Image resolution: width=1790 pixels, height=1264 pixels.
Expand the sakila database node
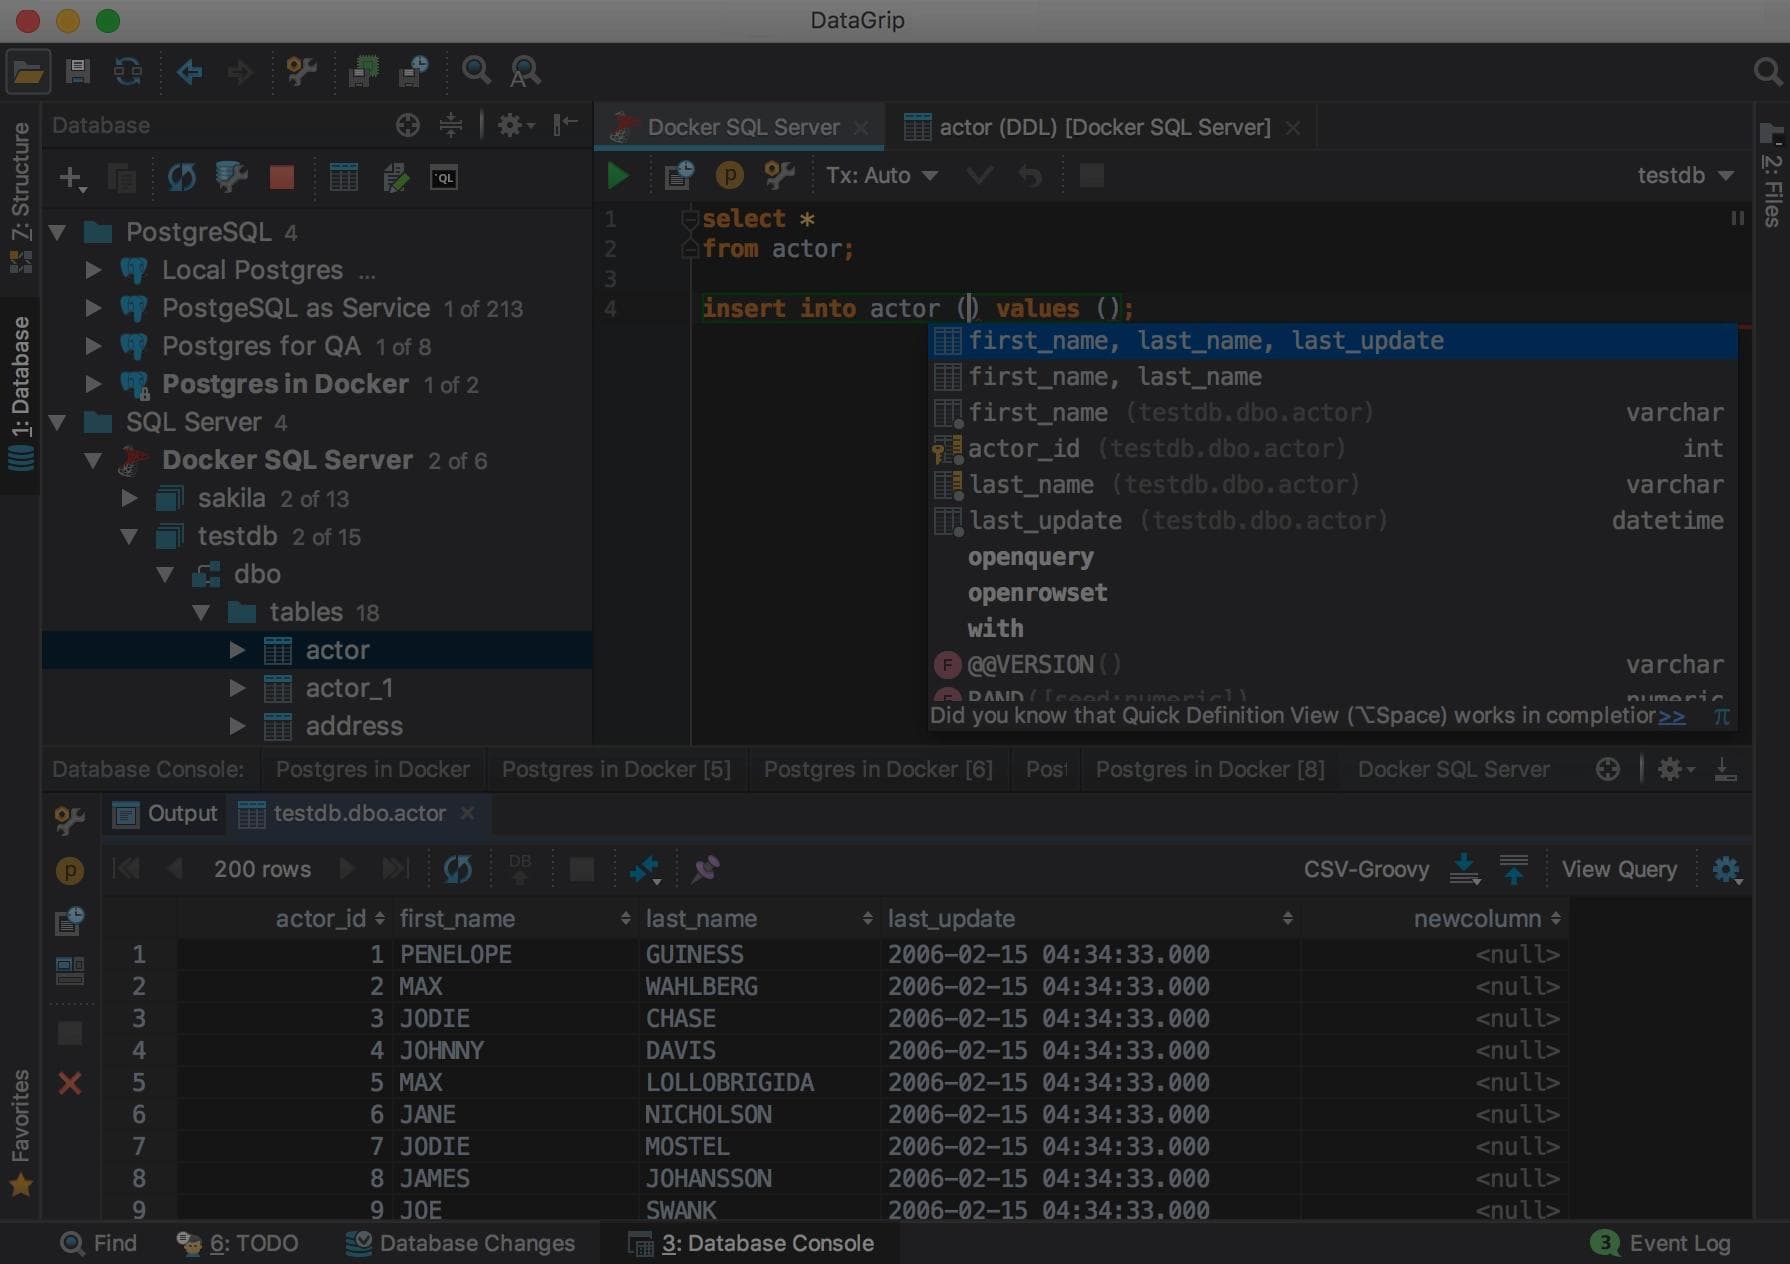(131, 498)
